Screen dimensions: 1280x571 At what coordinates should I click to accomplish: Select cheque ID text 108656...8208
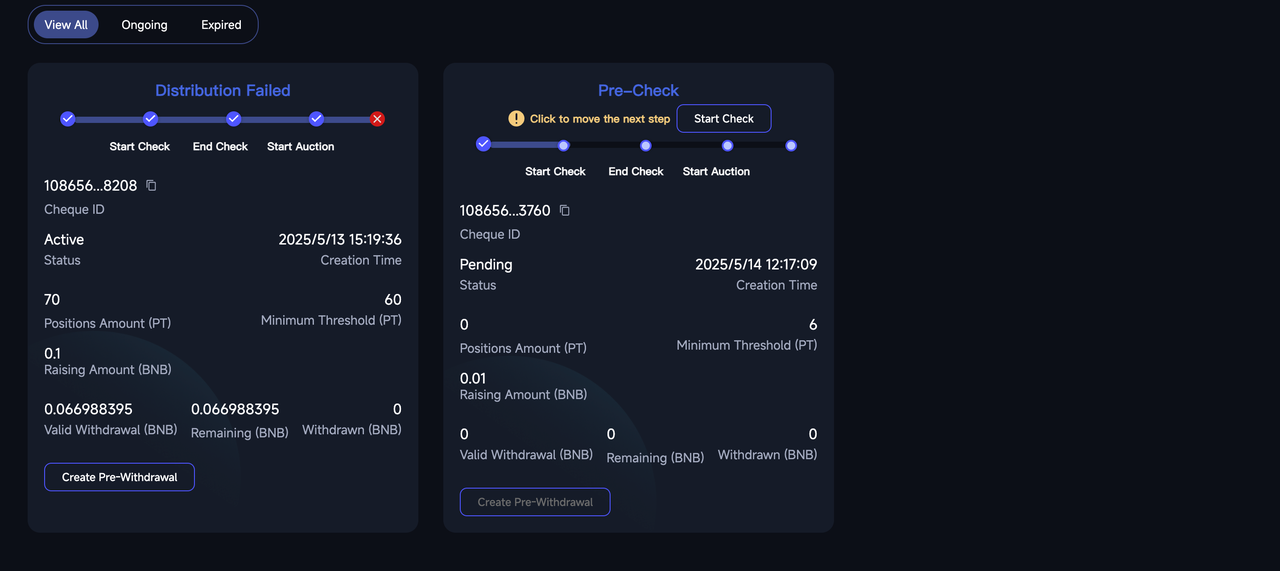91,185
